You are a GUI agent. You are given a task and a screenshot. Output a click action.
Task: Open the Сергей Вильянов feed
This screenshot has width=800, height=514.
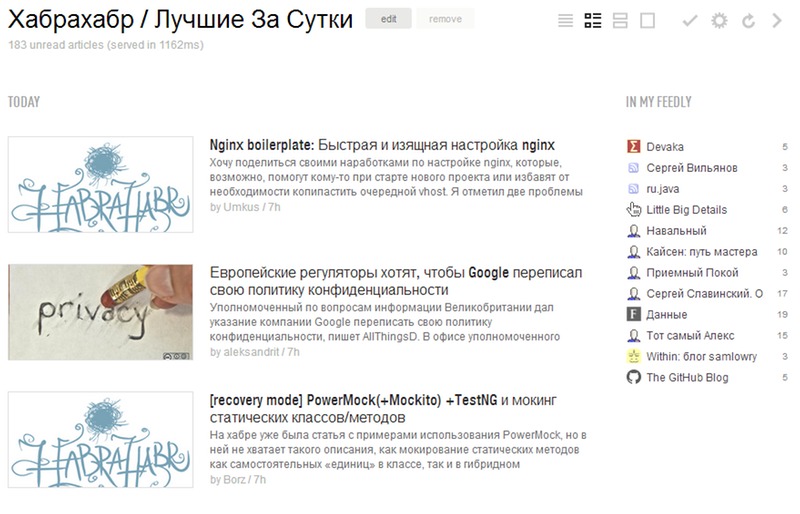(692, 168)
